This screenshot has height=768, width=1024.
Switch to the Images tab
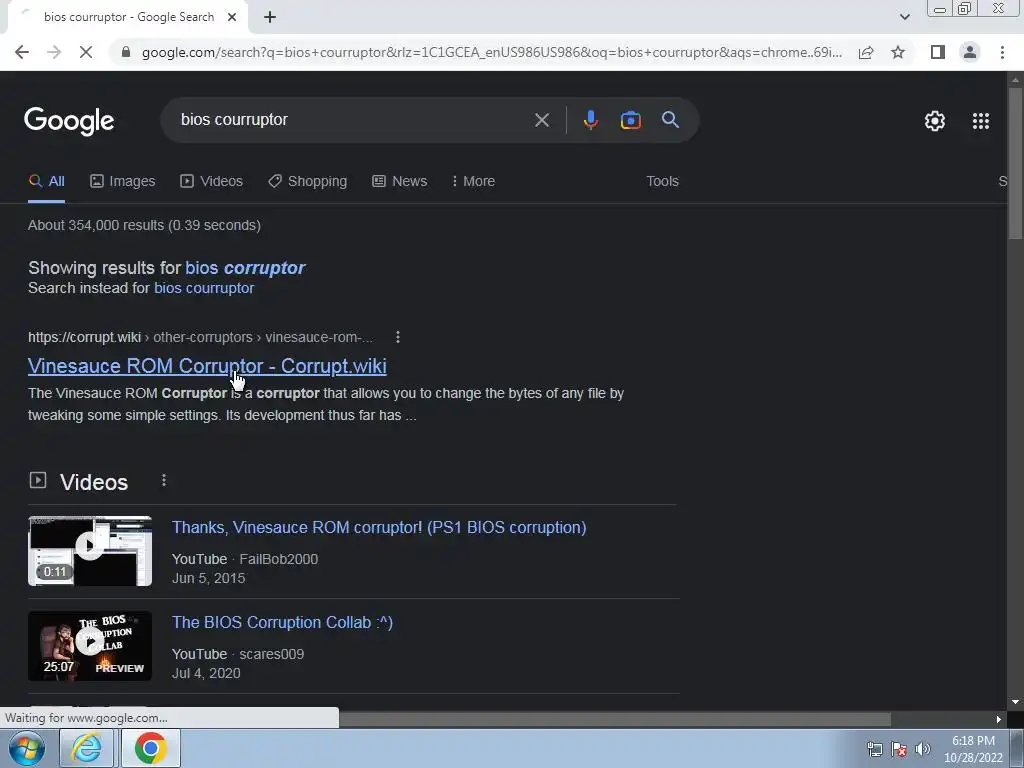tap(123, 182)
